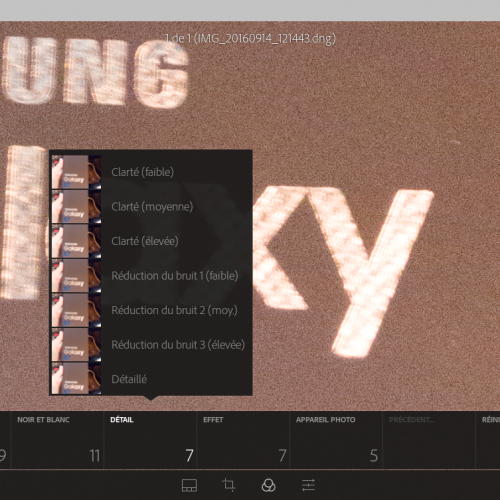
Task: Open the Noir et Blanc preset group
Action: (57, 440)
